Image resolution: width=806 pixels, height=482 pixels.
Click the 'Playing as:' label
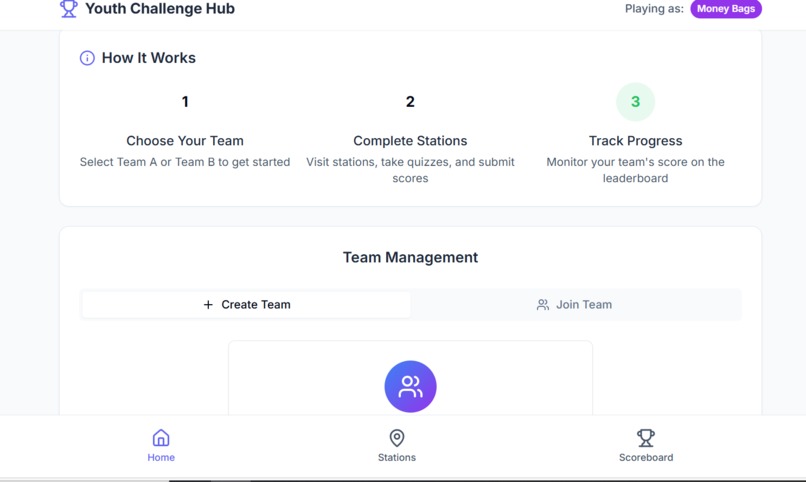click(x=654, y=9)
